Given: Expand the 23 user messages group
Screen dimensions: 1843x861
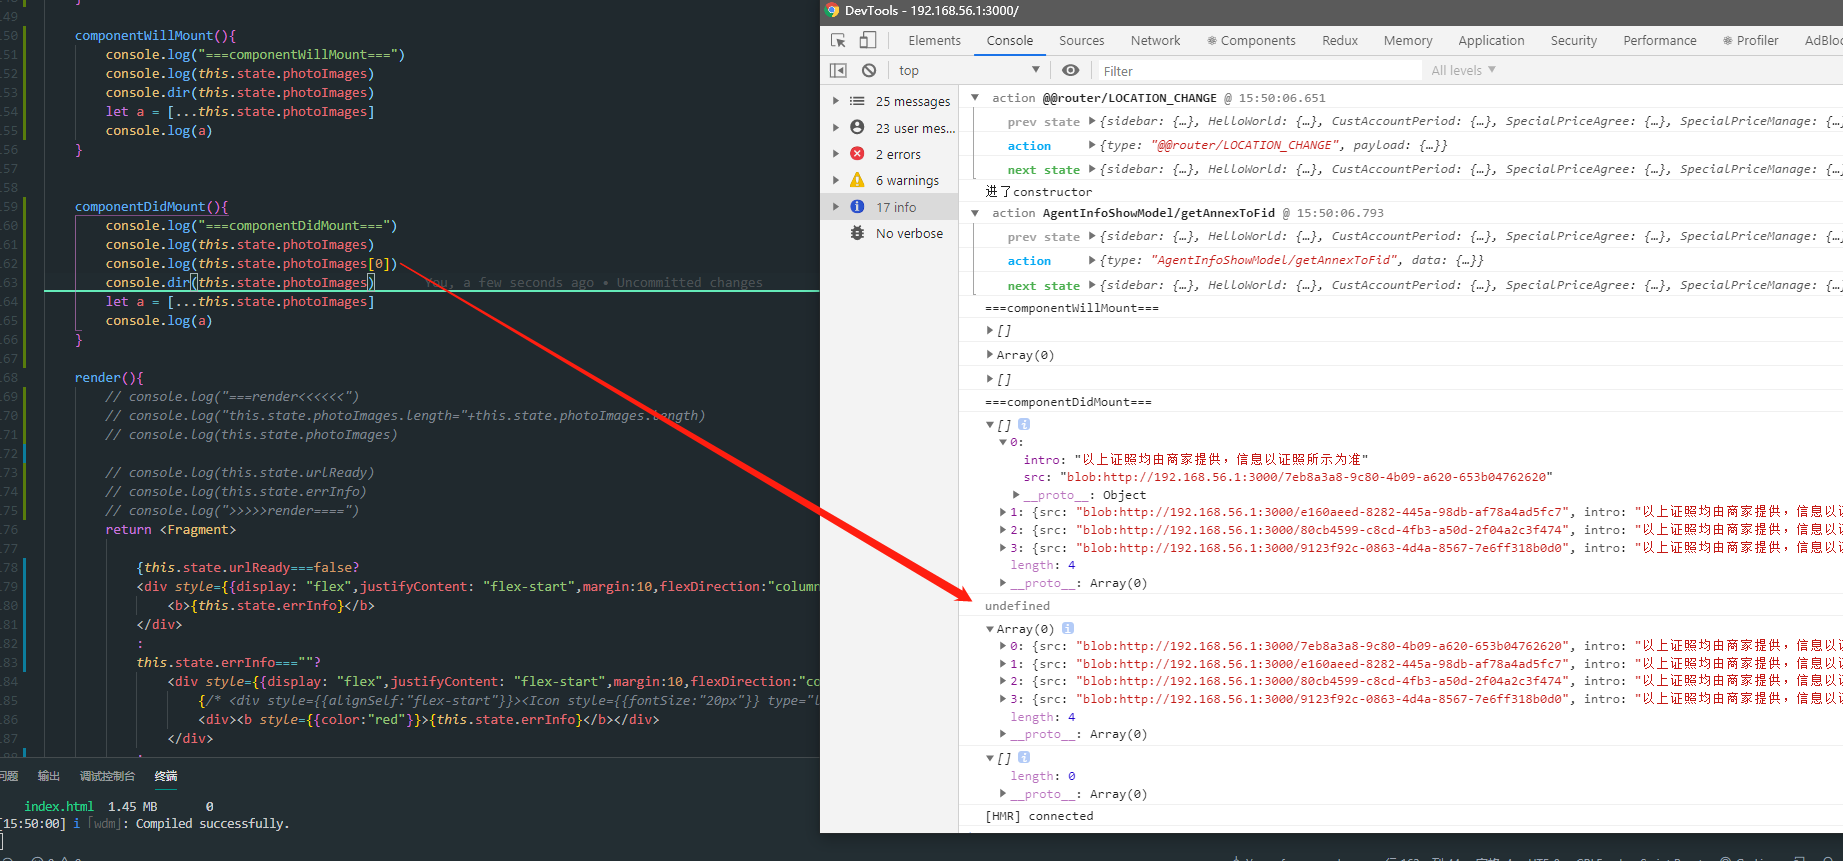Looking at the screenshot, I should click(x=836, y=128).
